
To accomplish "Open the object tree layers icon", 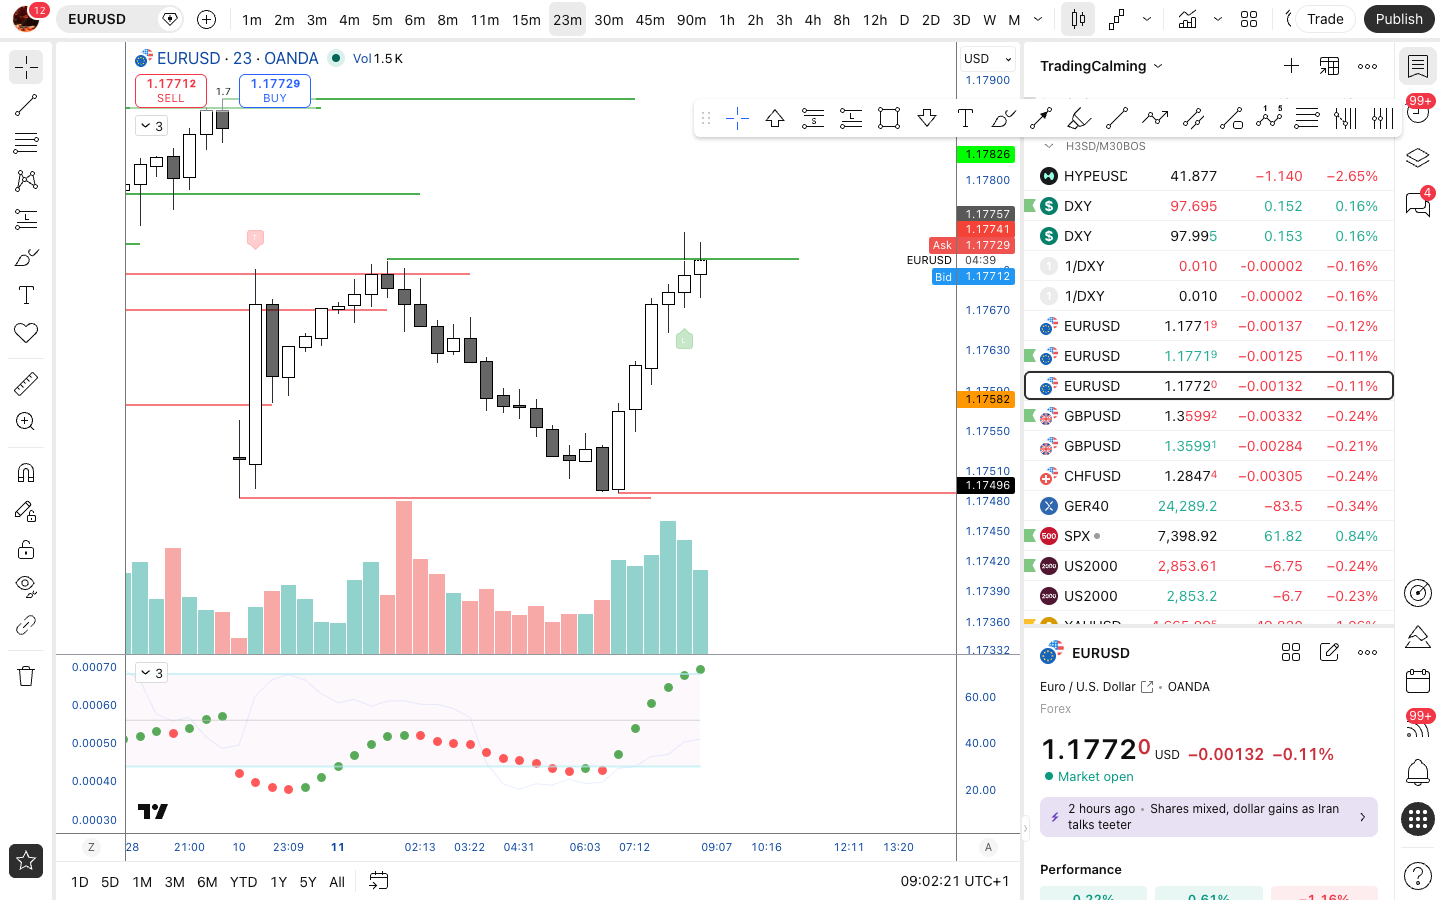I will coord(1417,158).
